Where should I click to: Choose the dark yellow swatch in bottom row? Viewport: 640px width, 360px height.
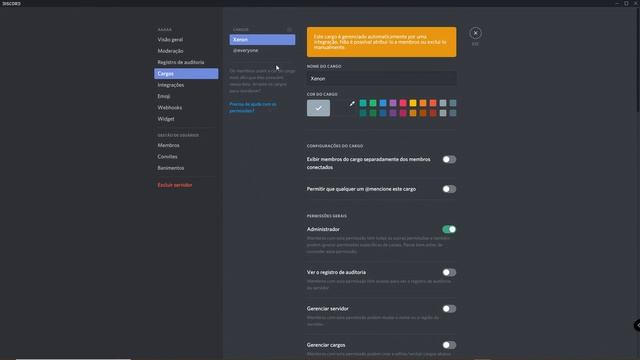pyautogui.click(x=413, y=113)
